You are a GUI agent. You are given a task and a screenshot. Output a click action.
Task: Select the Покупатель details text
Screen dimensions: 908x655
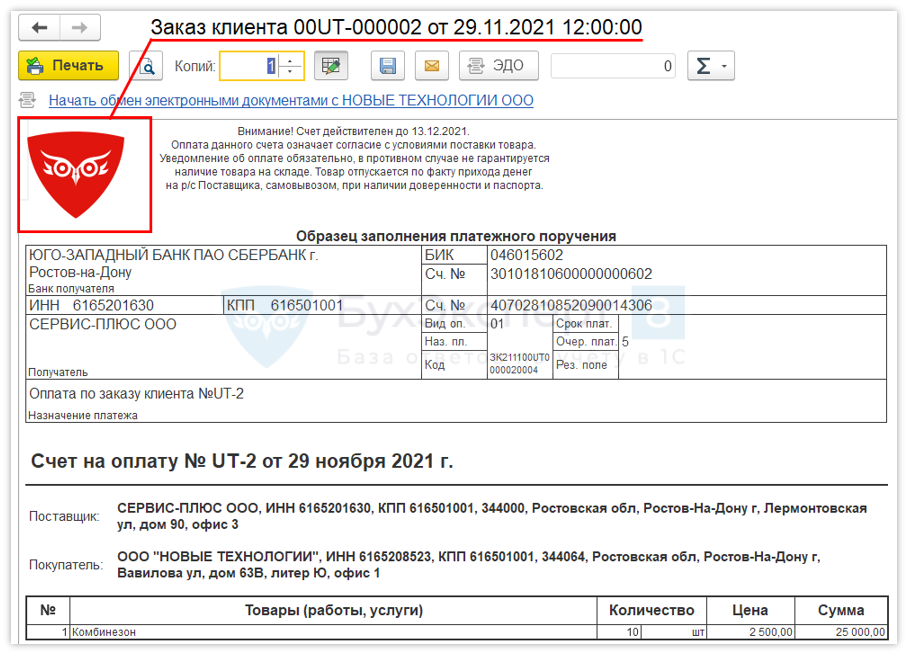(x=468, y=565)
